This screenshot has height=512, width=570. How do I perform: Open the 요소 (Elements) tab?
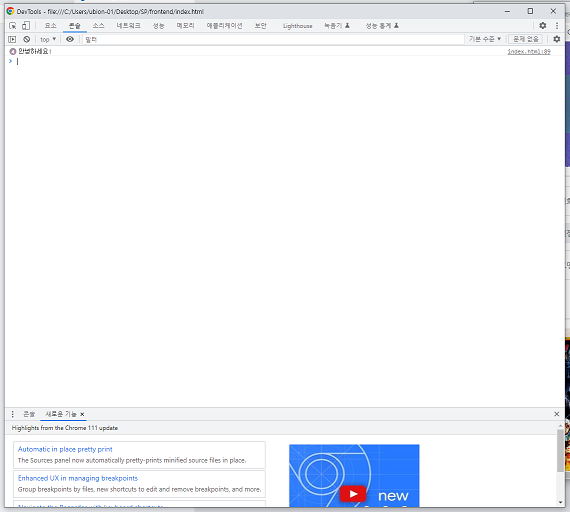point(51,26)
